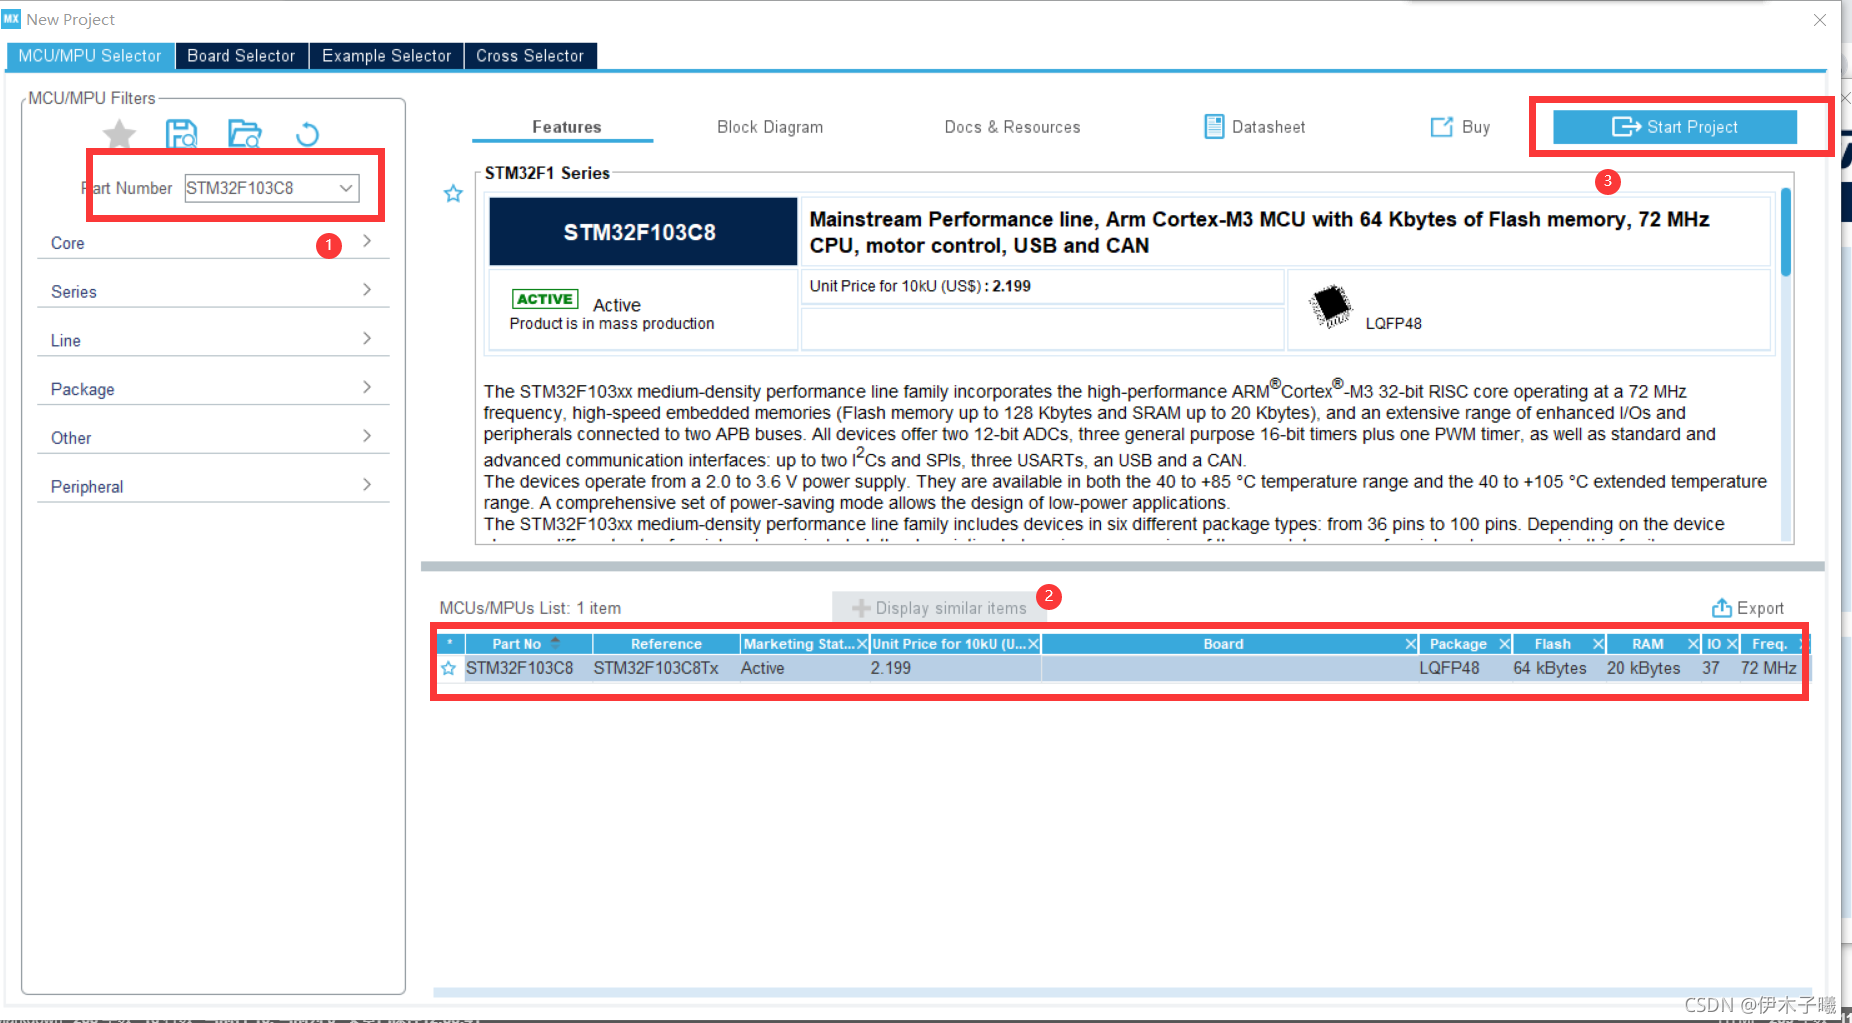Screen dimensions: 1852x1023
Task: Click the save search icon
Action: (181, 134)
